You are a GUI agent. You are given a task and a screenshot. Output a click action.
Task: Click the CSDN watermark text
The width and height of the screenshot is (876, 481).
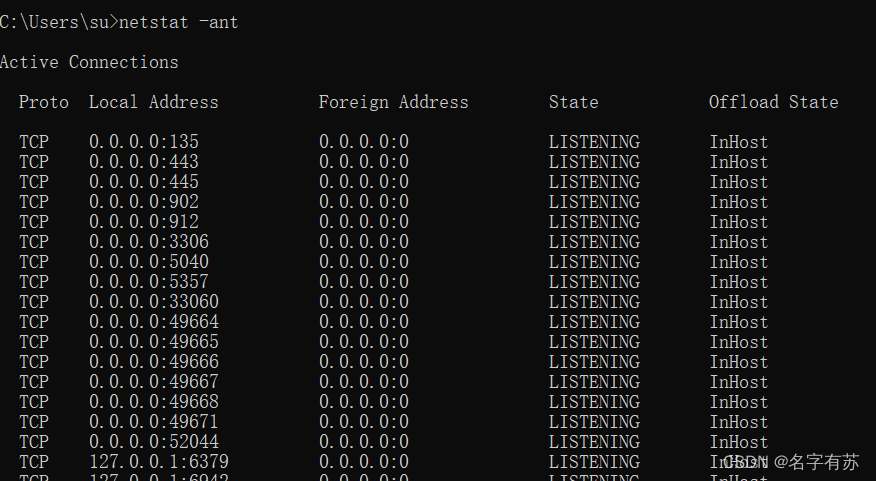point(791,462)
